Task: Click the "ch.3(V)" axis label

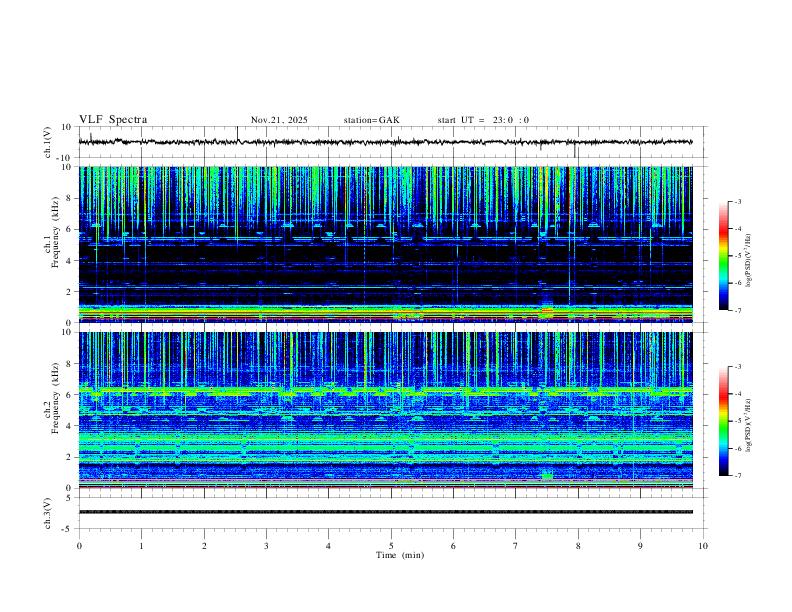Action: click(48, 513)
